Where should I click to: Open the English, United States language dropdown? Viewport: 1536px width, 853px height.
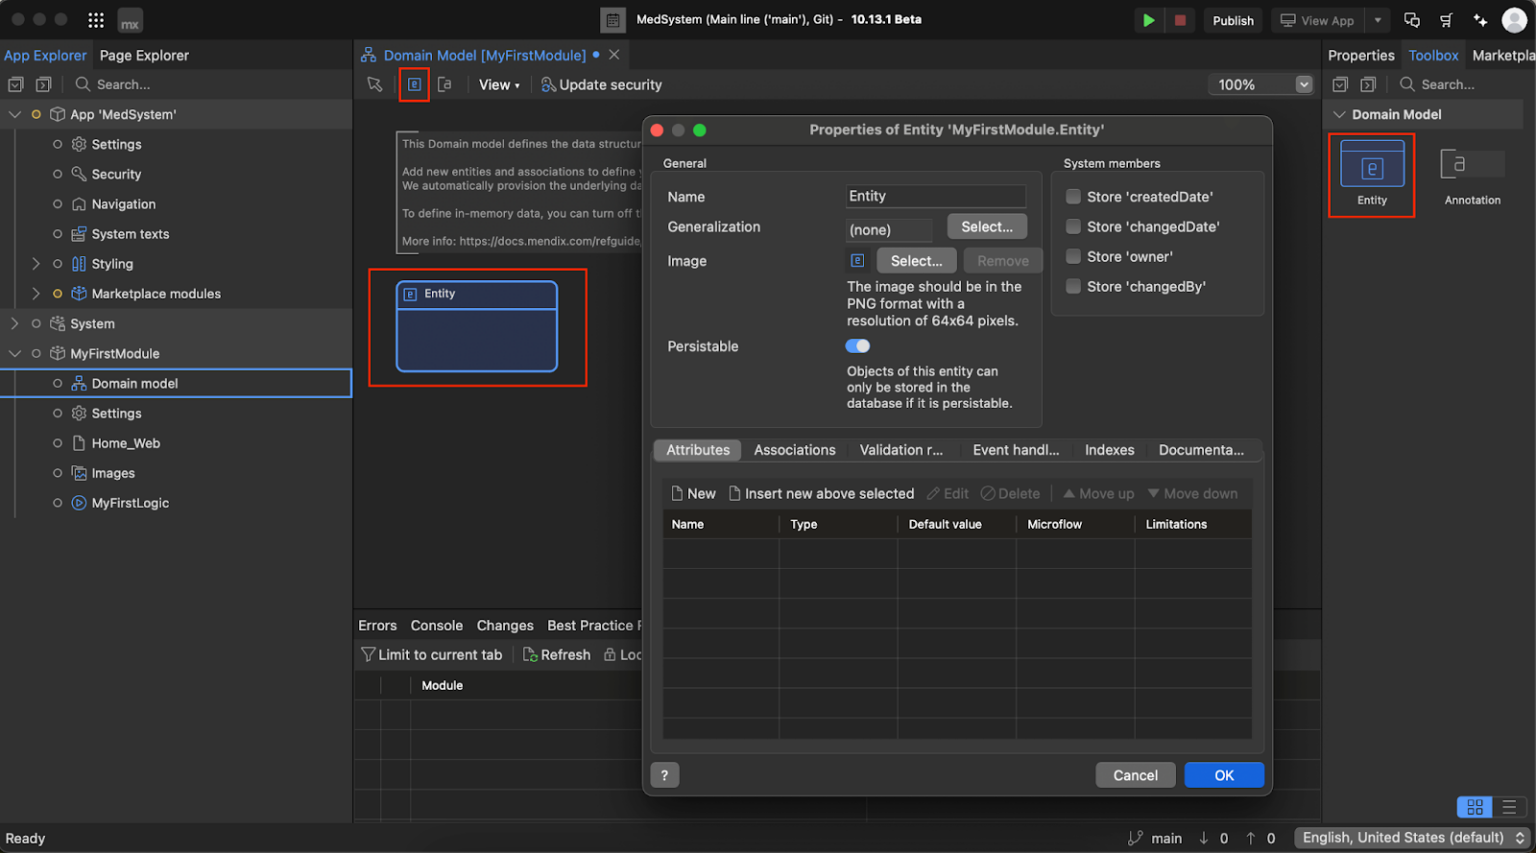[1409, 838]
